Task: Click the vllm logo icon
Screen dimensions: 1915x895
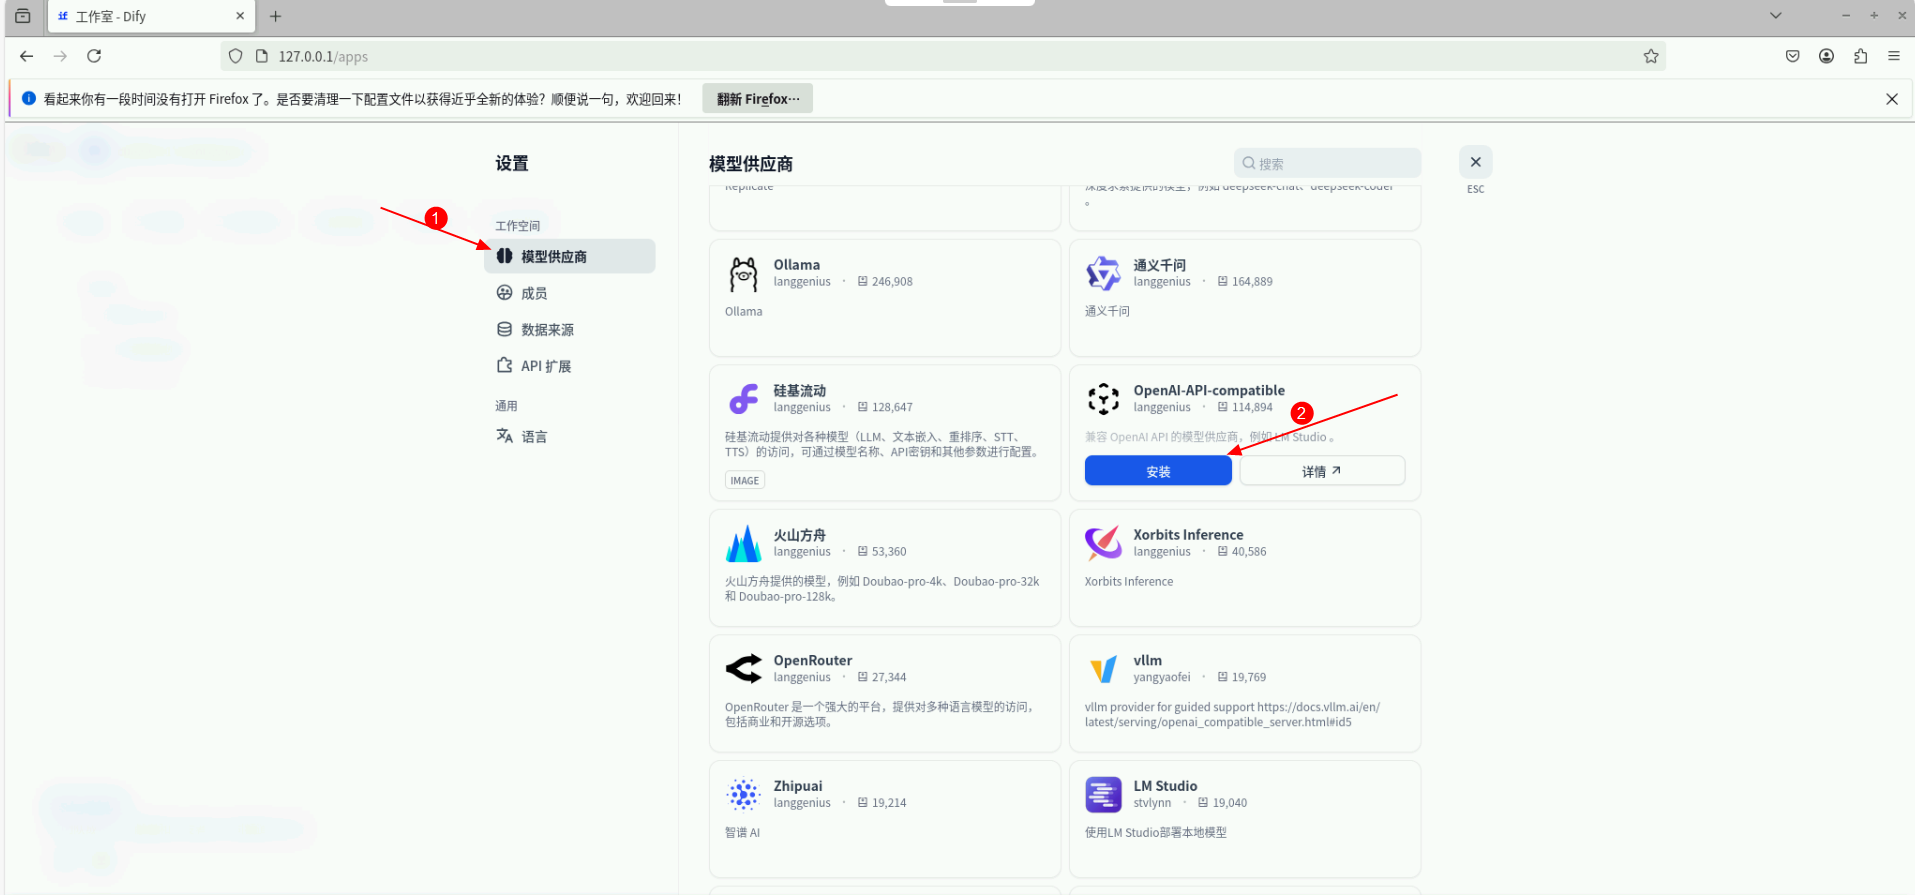Action: (1103, 669)
